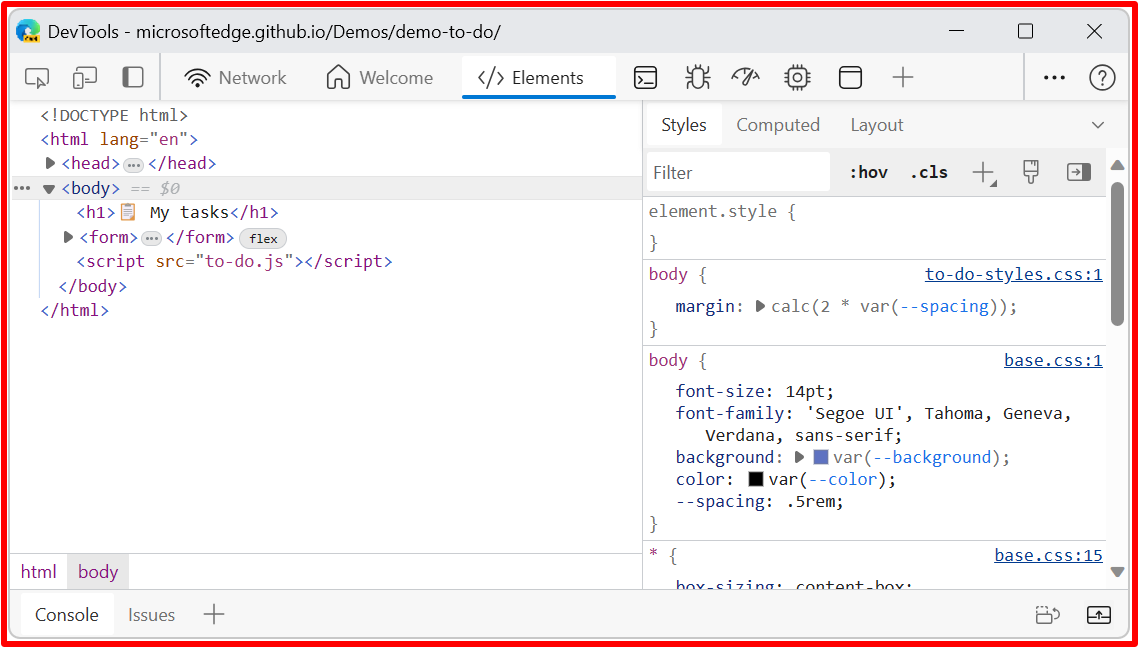Image resolution: width=1138 pixels, height=647 pixels.
Task: Expand the head element in the DOM tree
Action: pyautogui.click(x=50, y=163)
